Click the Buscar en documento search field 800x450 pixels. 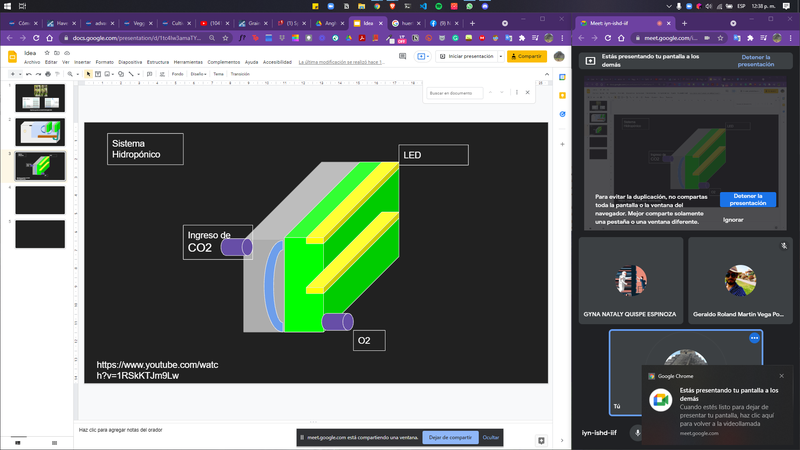tap(455, 93)
